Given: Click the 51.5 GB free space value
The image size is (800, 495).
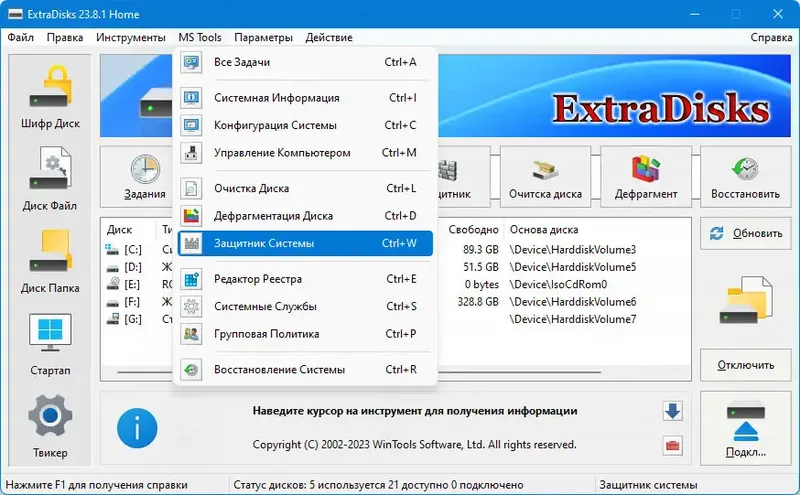Looking at the screenshot, I should [x=481, y=267].
